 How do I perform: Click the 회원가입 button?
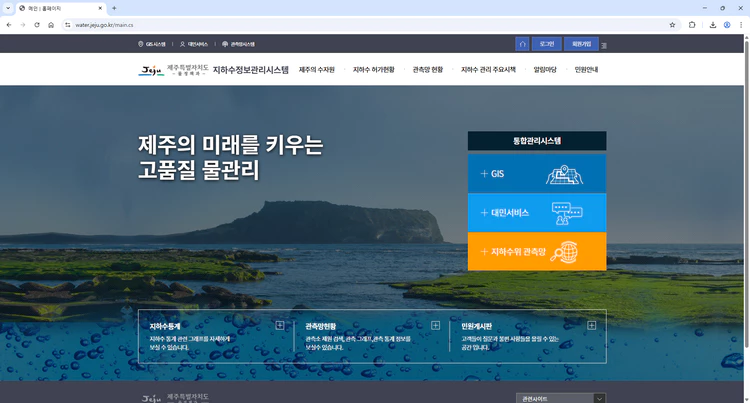coord(580,44)
